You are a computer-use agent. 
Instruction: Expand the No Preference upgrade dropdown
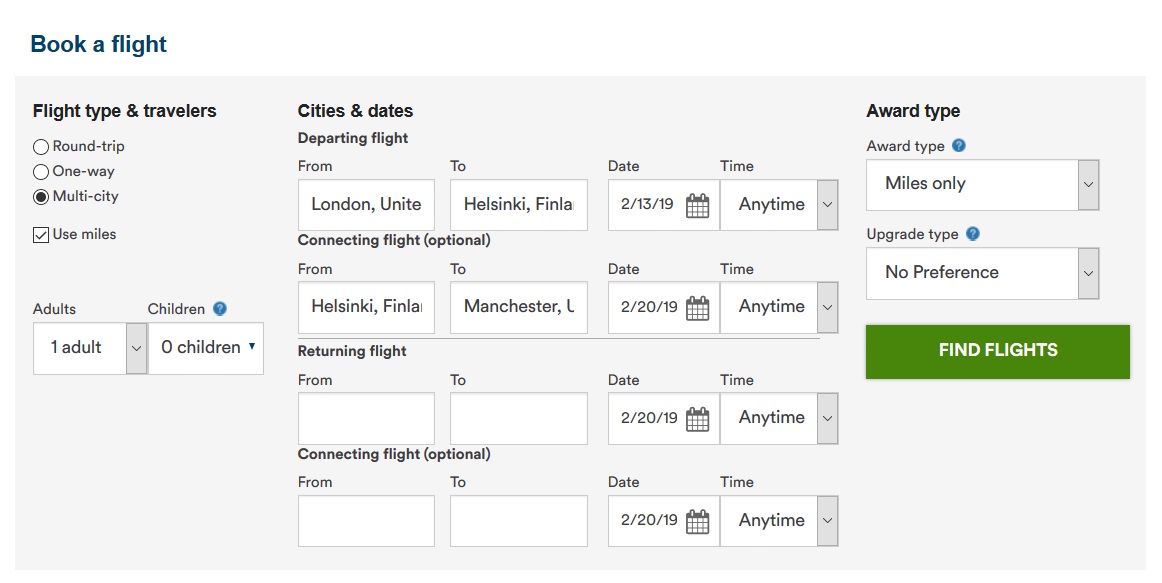pos(1088,273)
